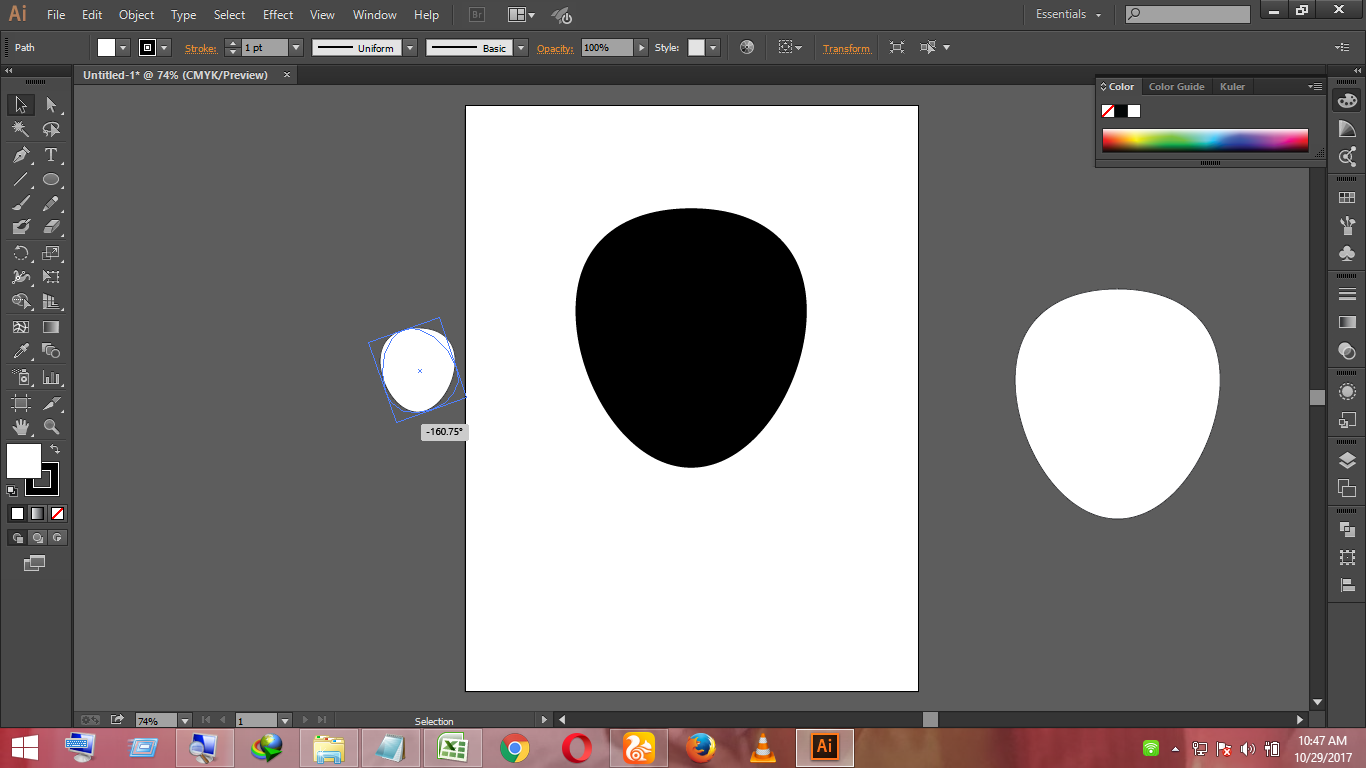Set paint mode to Color

click(x=17, y=513)
